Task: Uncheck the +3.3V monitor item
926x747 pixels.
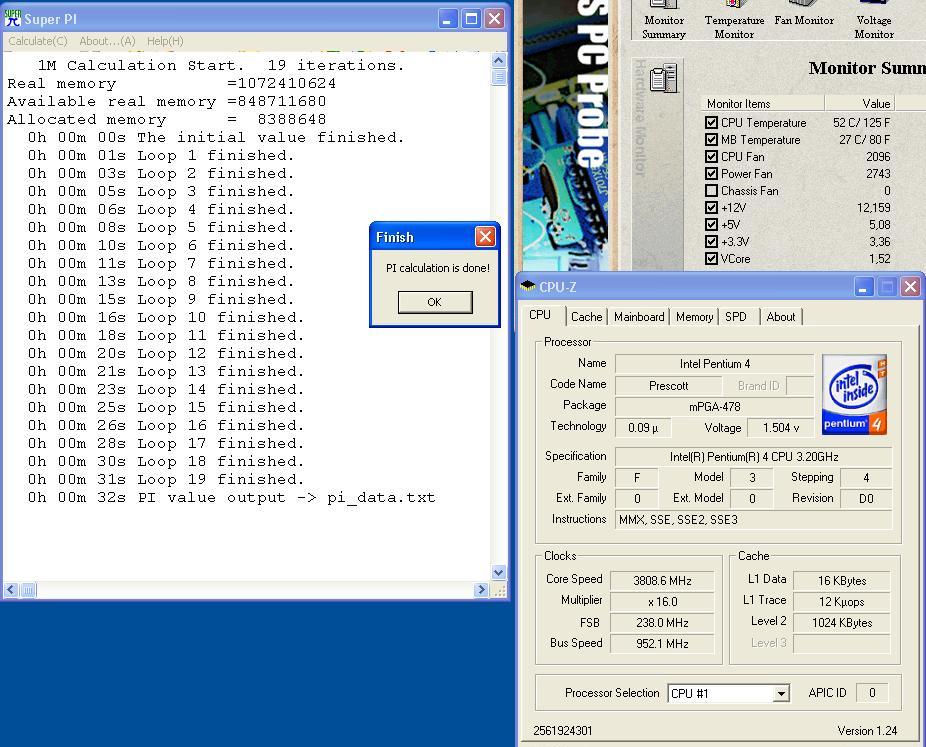Action: pyautogui.click(x=711, y=242)
